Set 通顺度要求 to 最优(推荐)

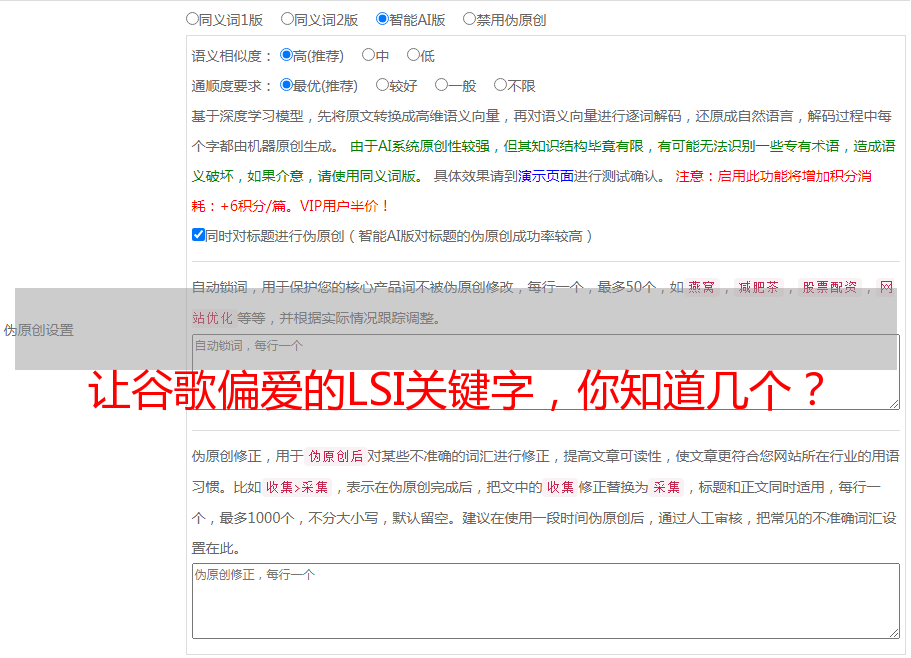point(286,85)
